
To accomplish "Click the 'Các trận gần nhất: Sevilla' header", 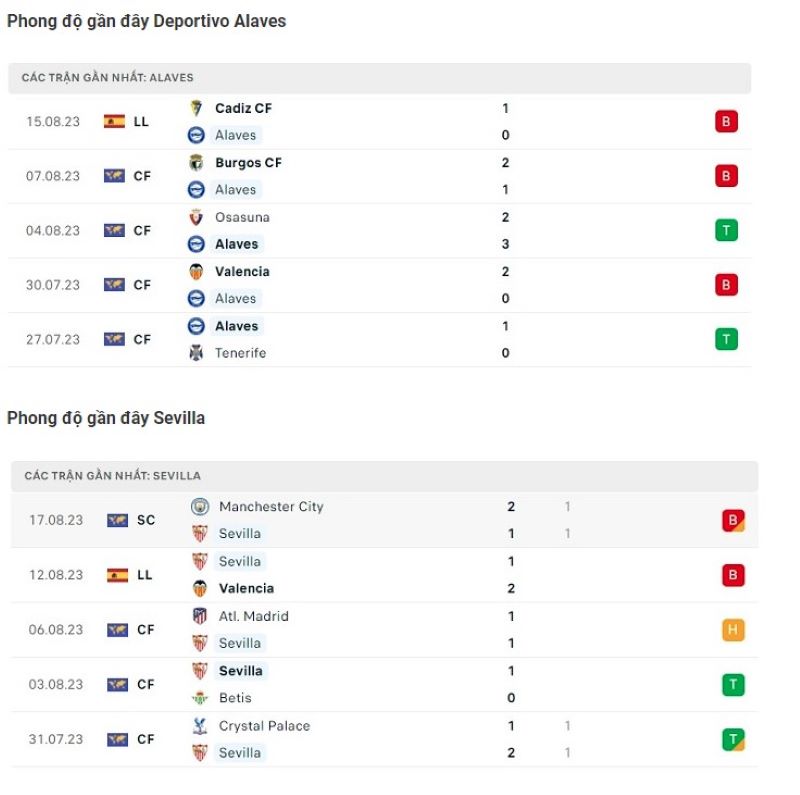I will pos(112,476).
